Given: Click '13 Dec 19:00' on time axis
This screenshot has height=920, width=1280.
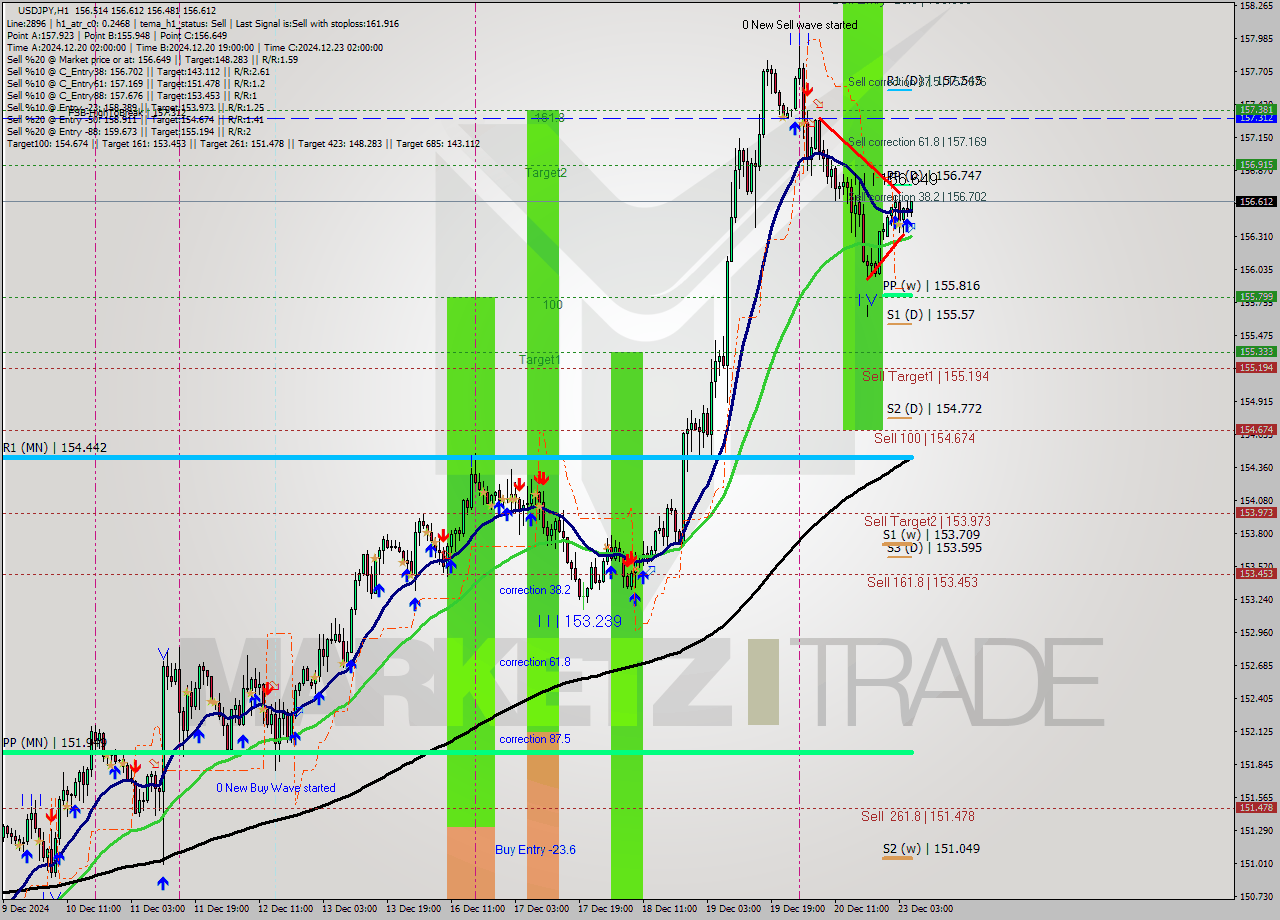Looking at the screenshot, I should pyautogui.click(x=414, y=909).
